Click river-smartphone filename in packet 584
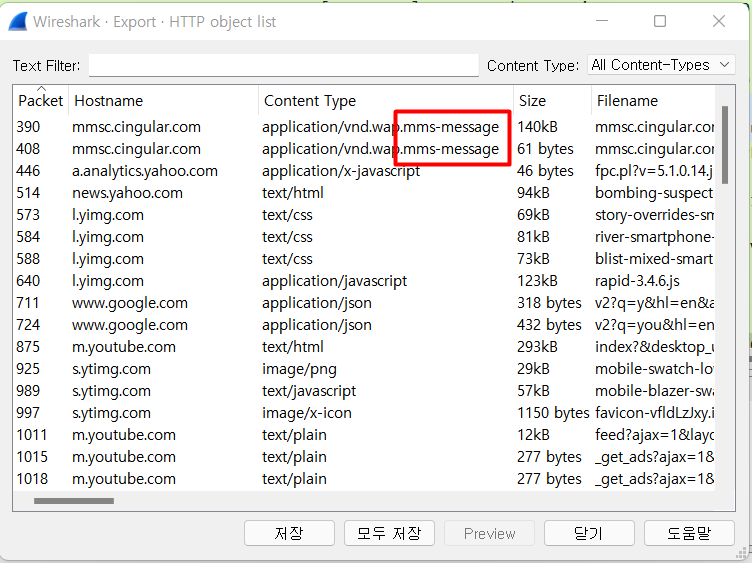Screen dimensions: 752x563 pyautogui.click(x=654, y=237)
